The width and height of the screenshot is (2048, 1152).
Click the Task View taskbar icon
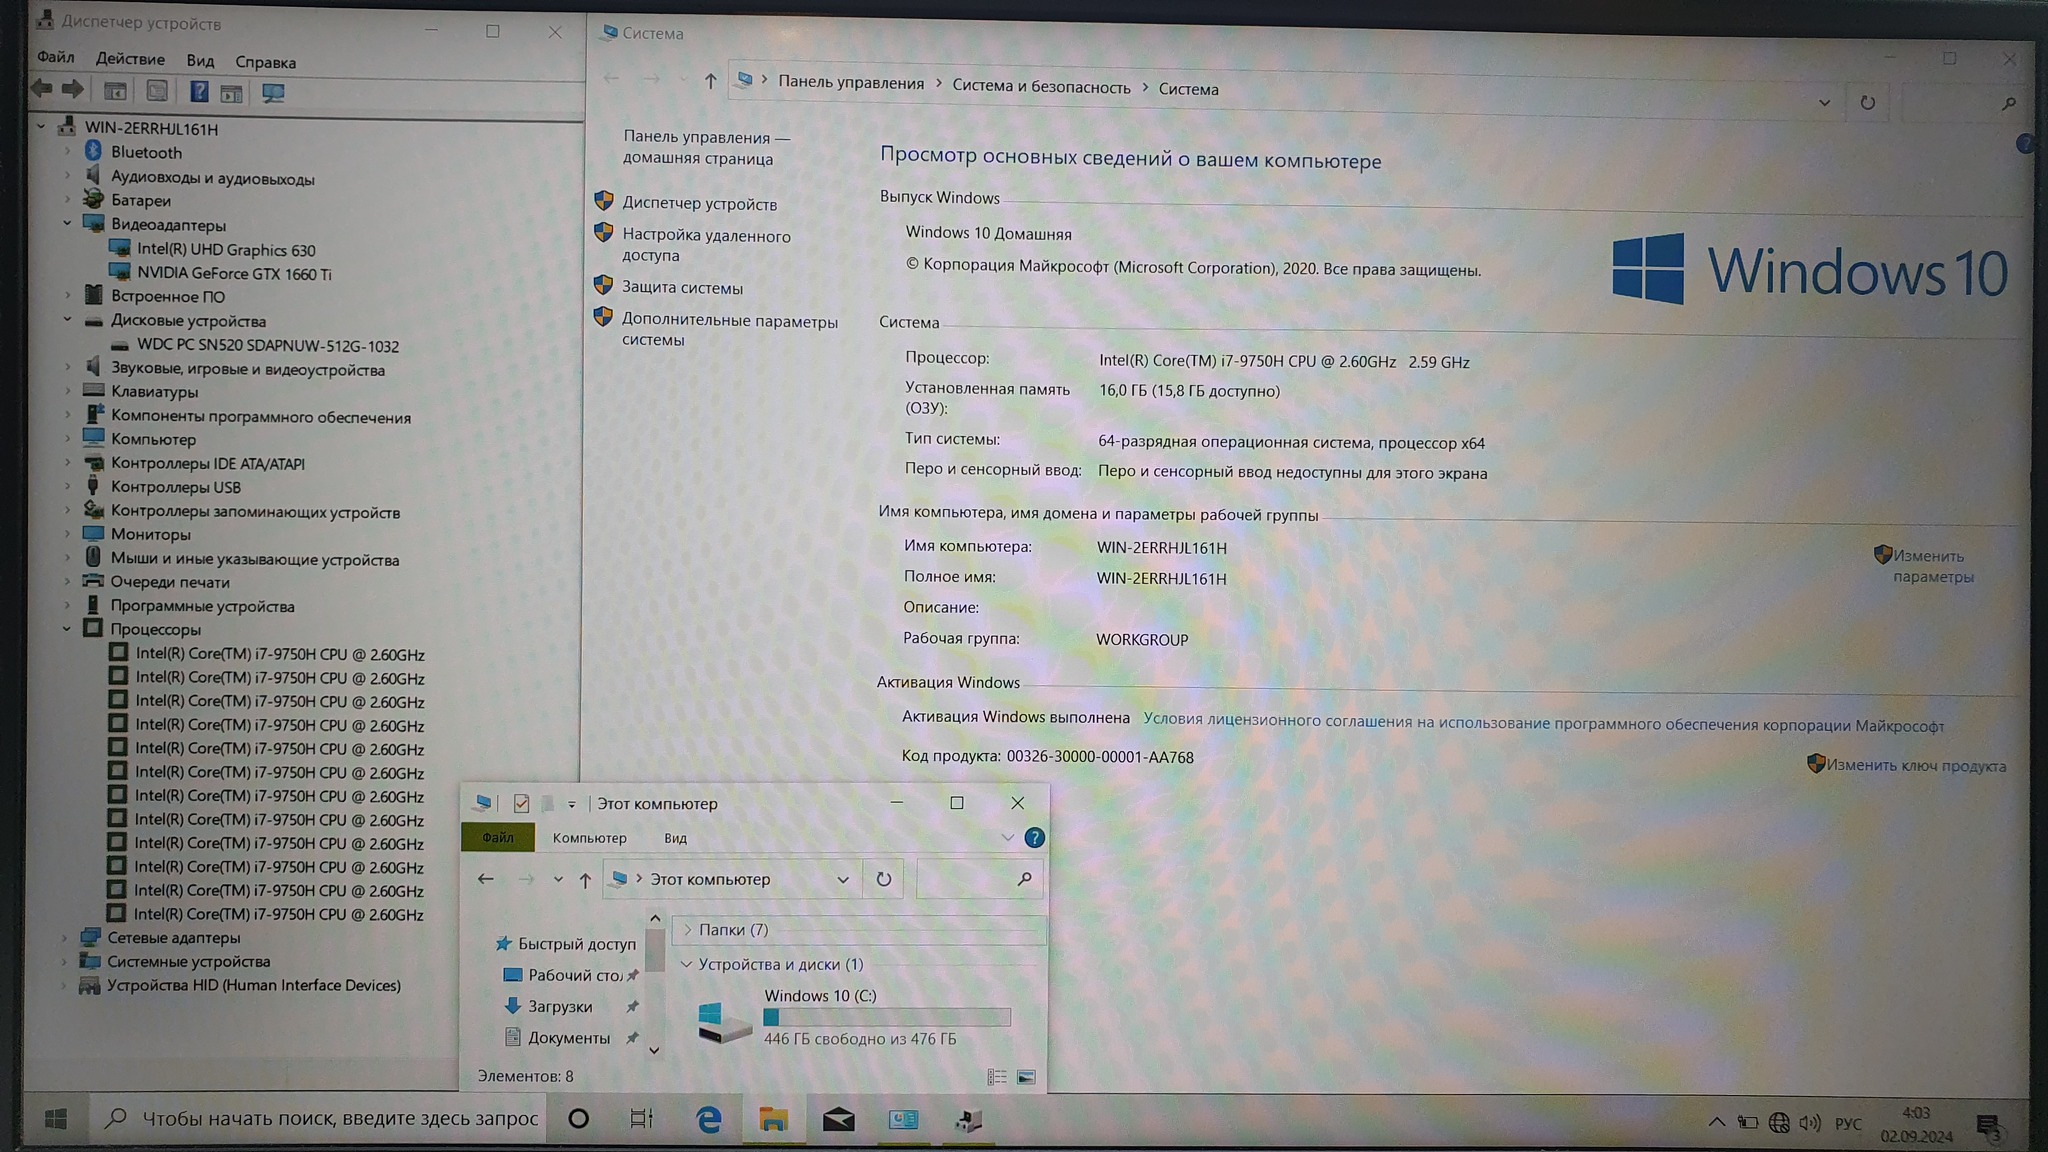(x=642, y=1119)
